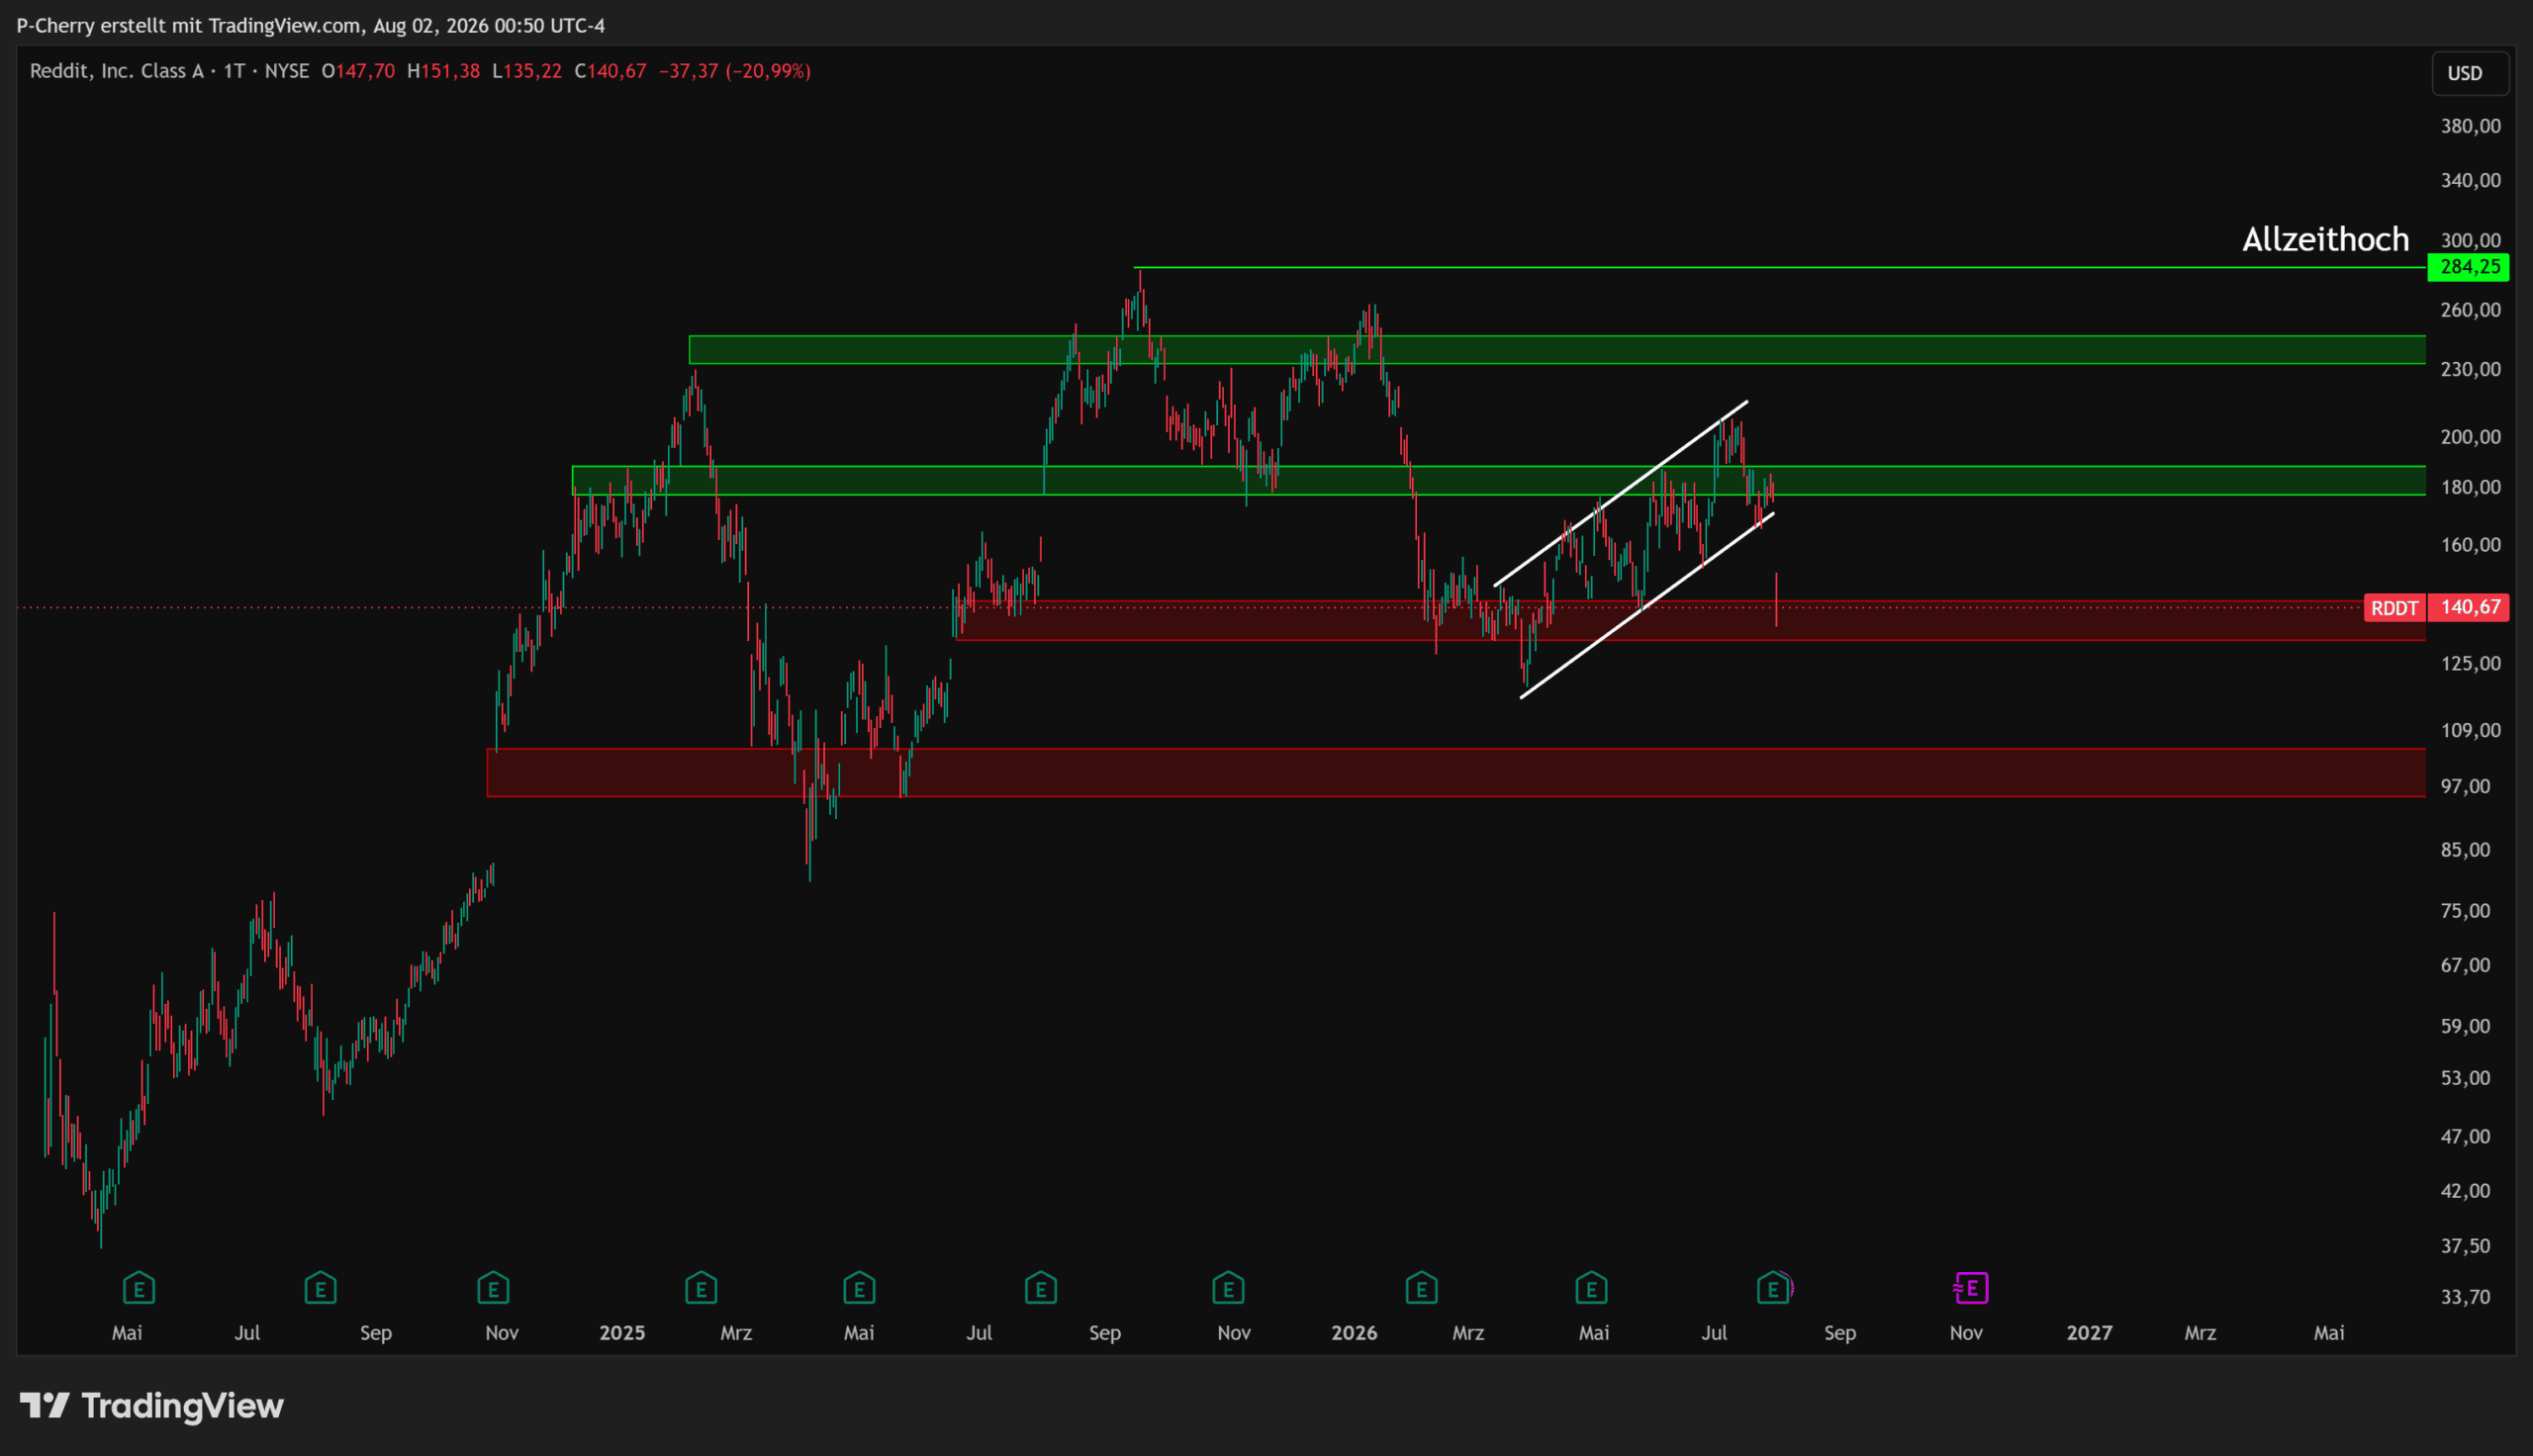2533x1456 pixels.
Task: Click the 230,00 price axis label
Action: pos(2471,370)
